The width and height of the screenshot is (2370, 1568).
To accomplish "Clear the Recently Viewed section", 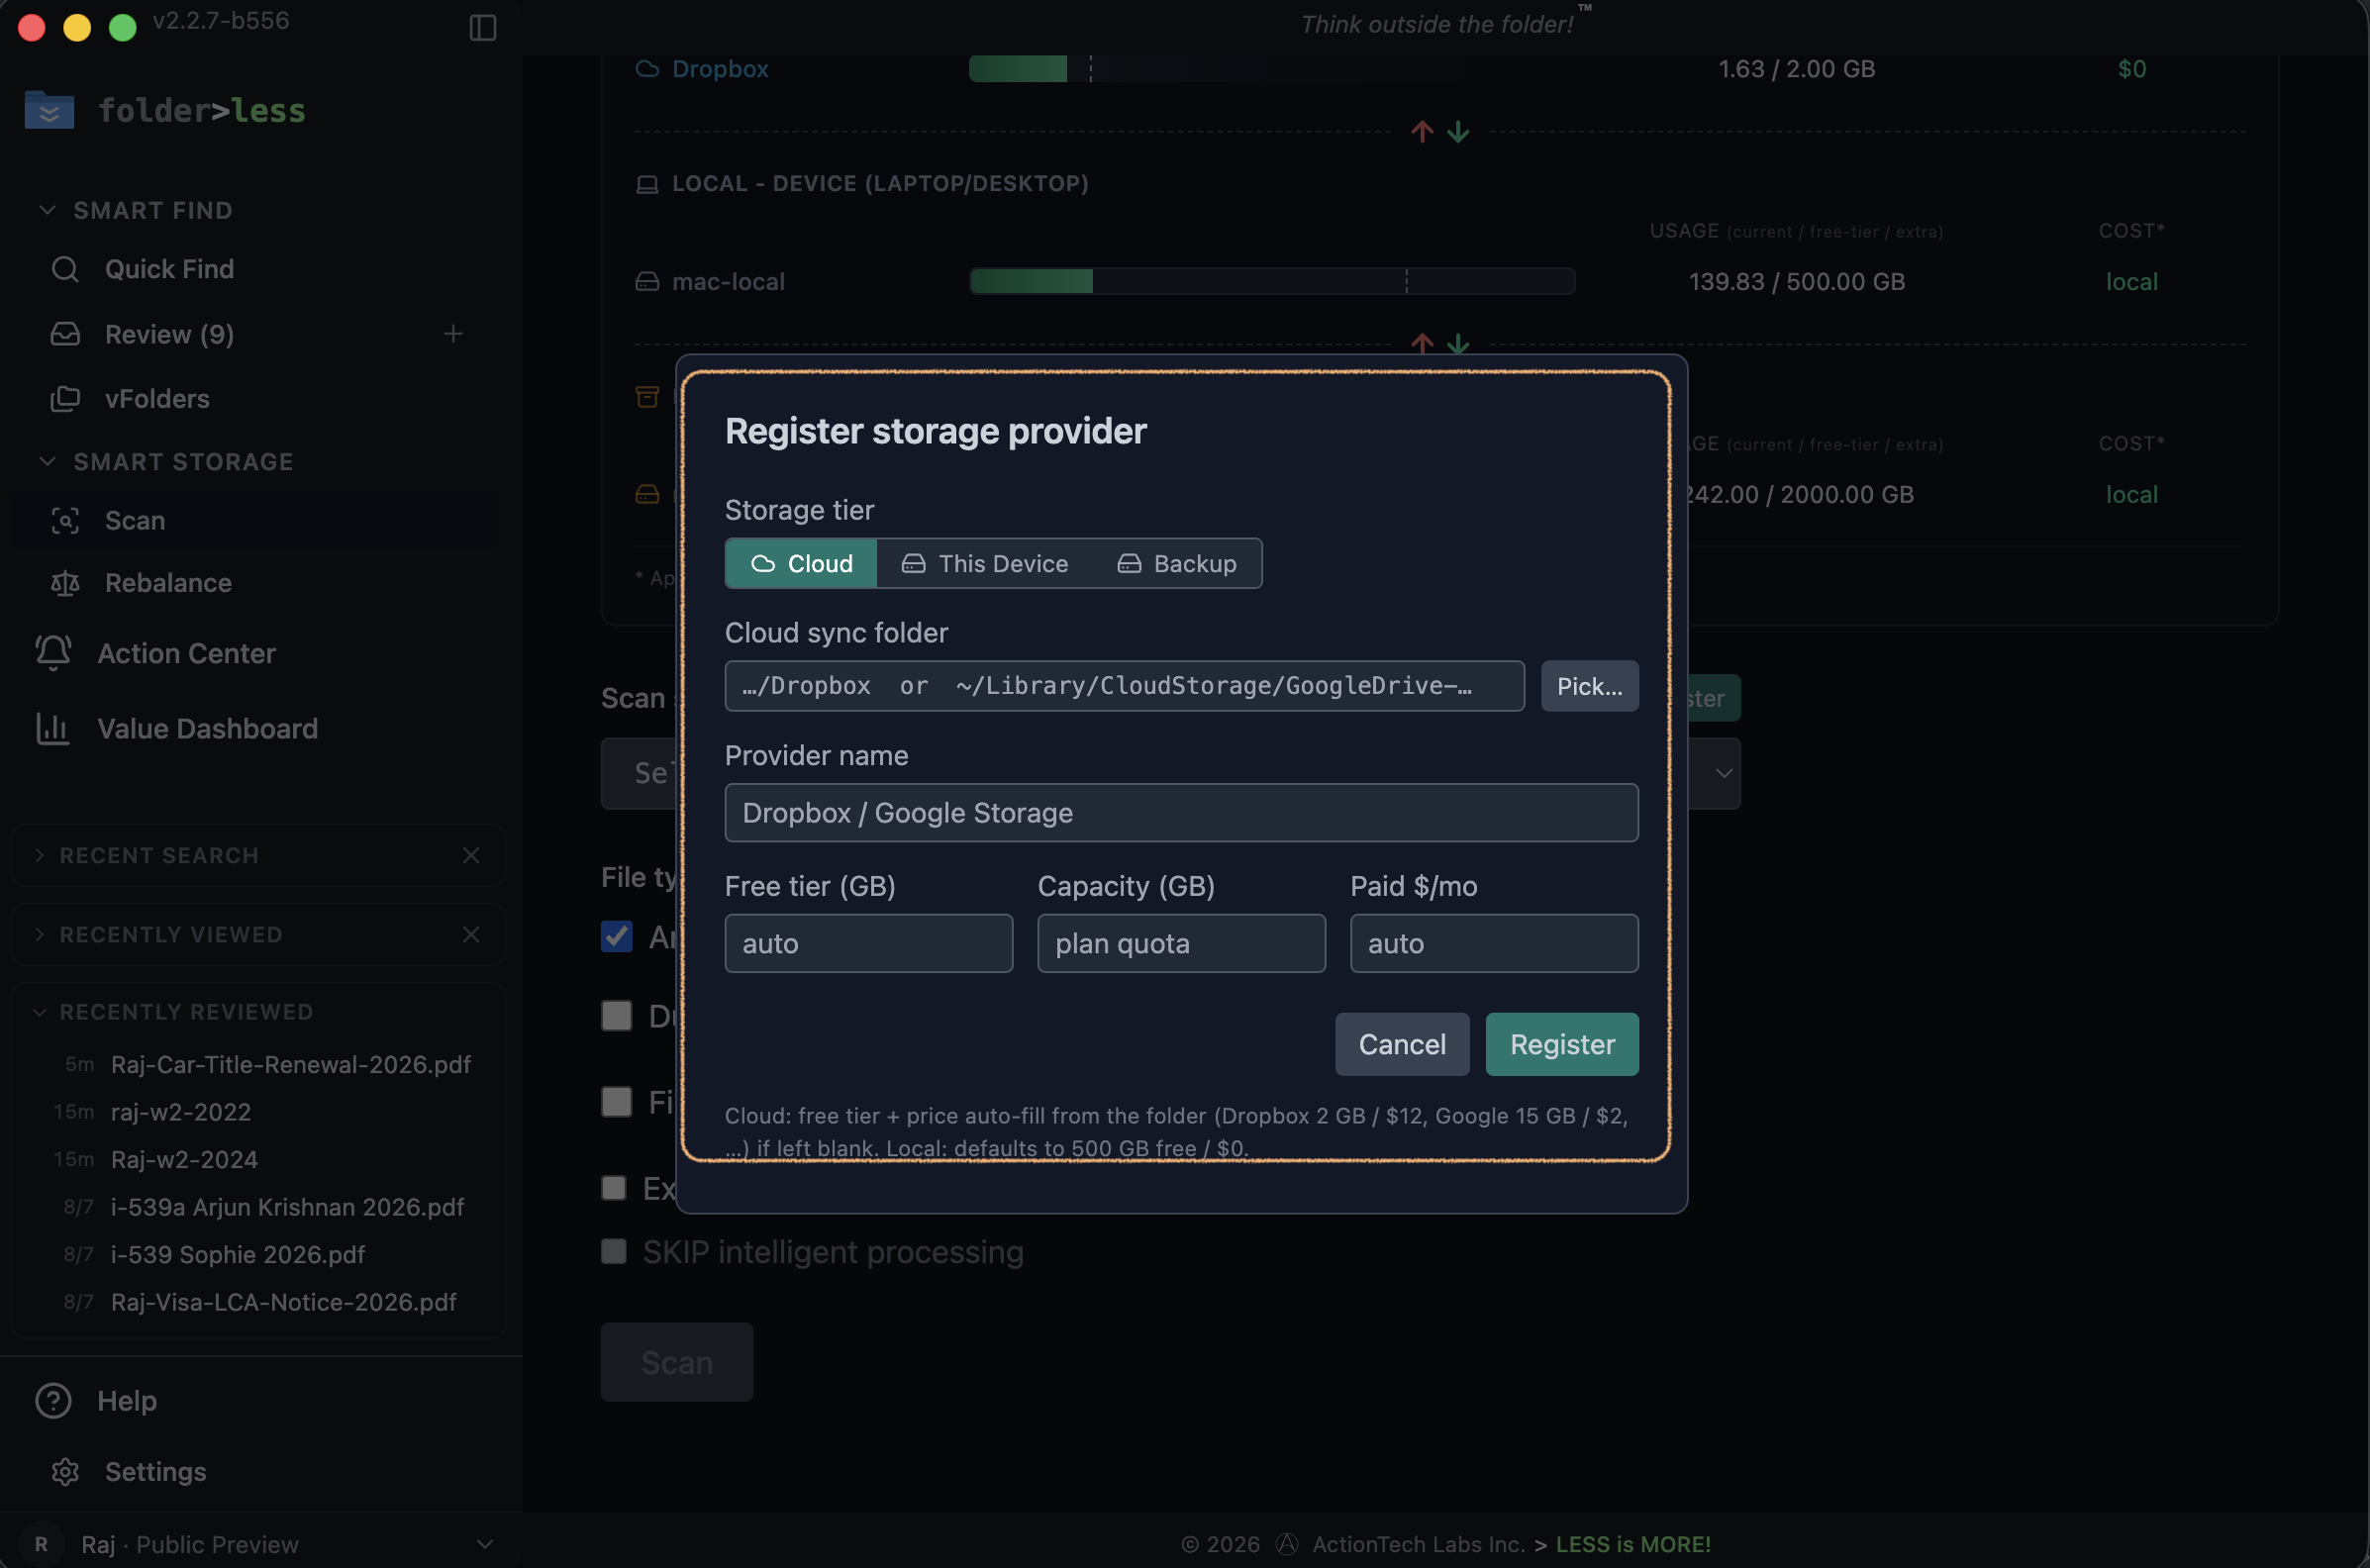I will 471,935.
